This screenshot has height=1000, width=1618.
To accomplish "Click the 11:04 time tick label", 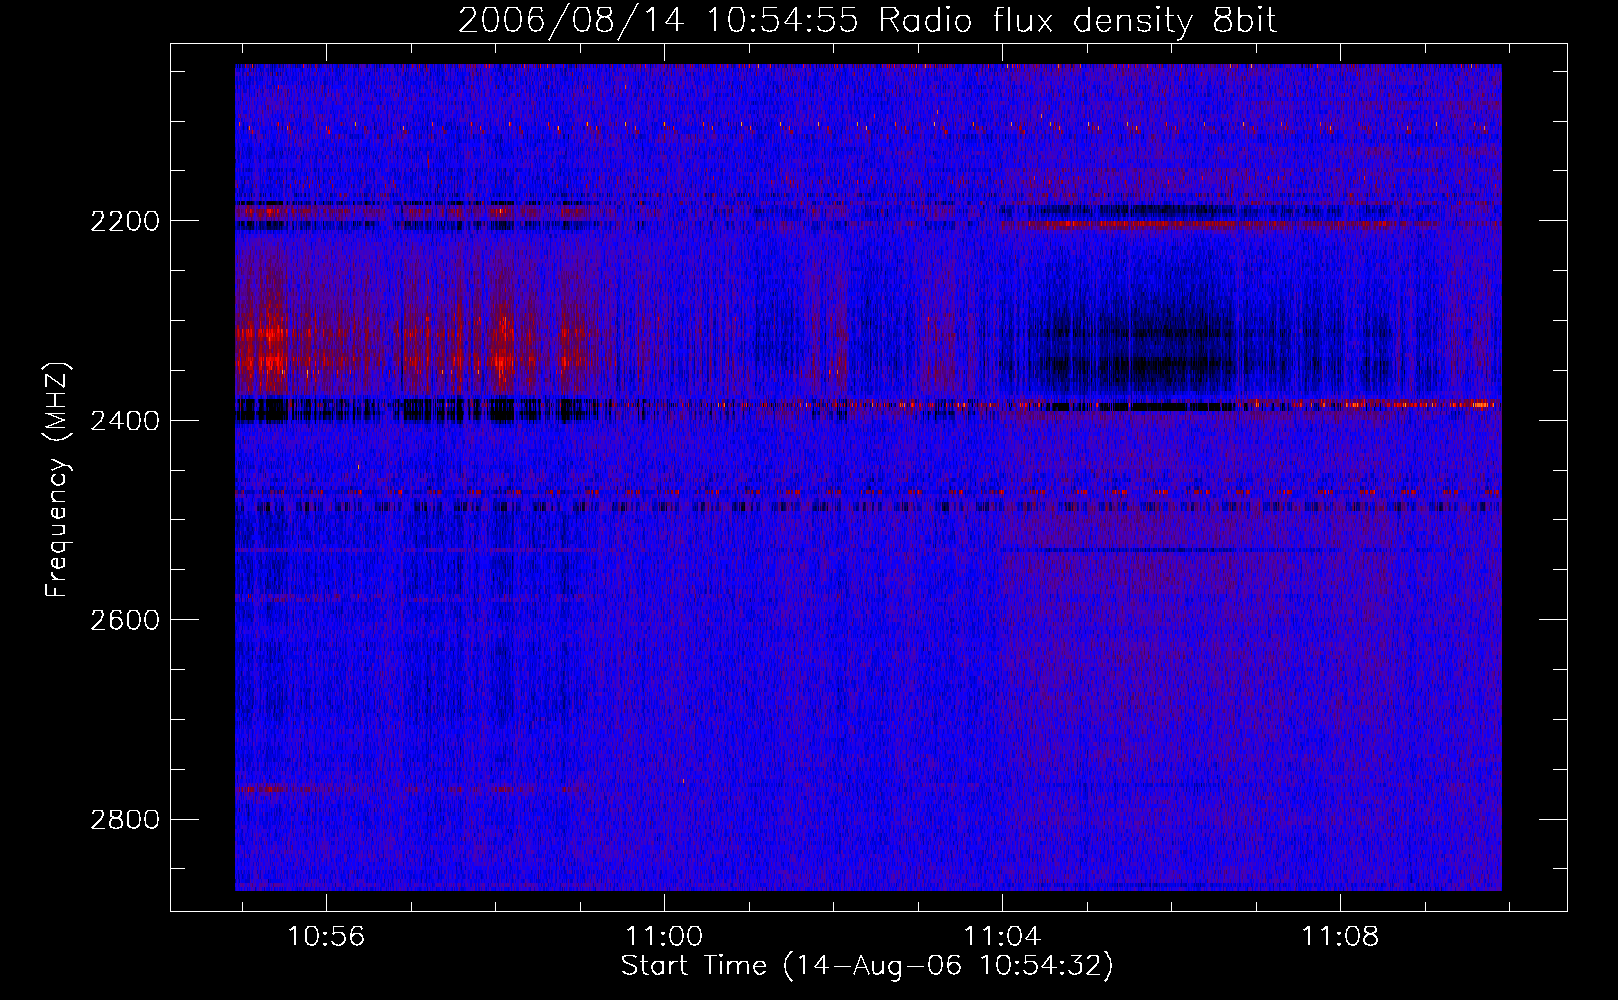I will (x=1001, y=936).
